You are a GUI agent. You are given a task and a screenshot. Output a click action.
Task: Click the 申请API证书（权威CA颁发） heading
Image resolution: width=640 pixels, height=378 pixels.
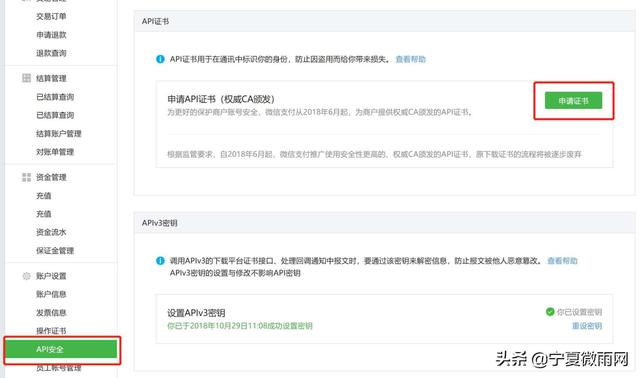[221, 99]
